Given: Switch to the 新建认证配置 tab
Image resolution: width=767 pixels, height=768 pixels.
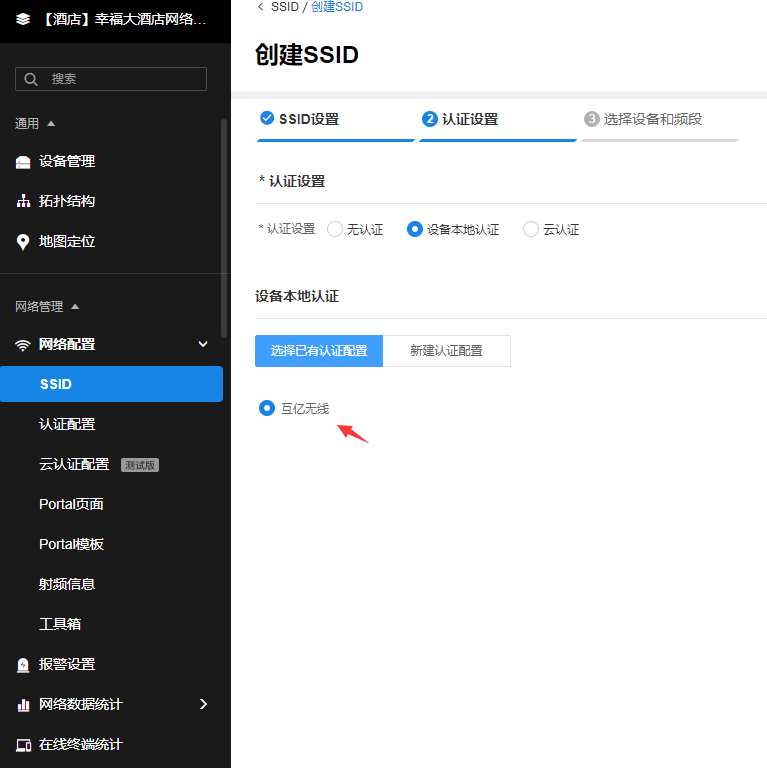Looking at the screenshot, I should click(x=446, y=351).
